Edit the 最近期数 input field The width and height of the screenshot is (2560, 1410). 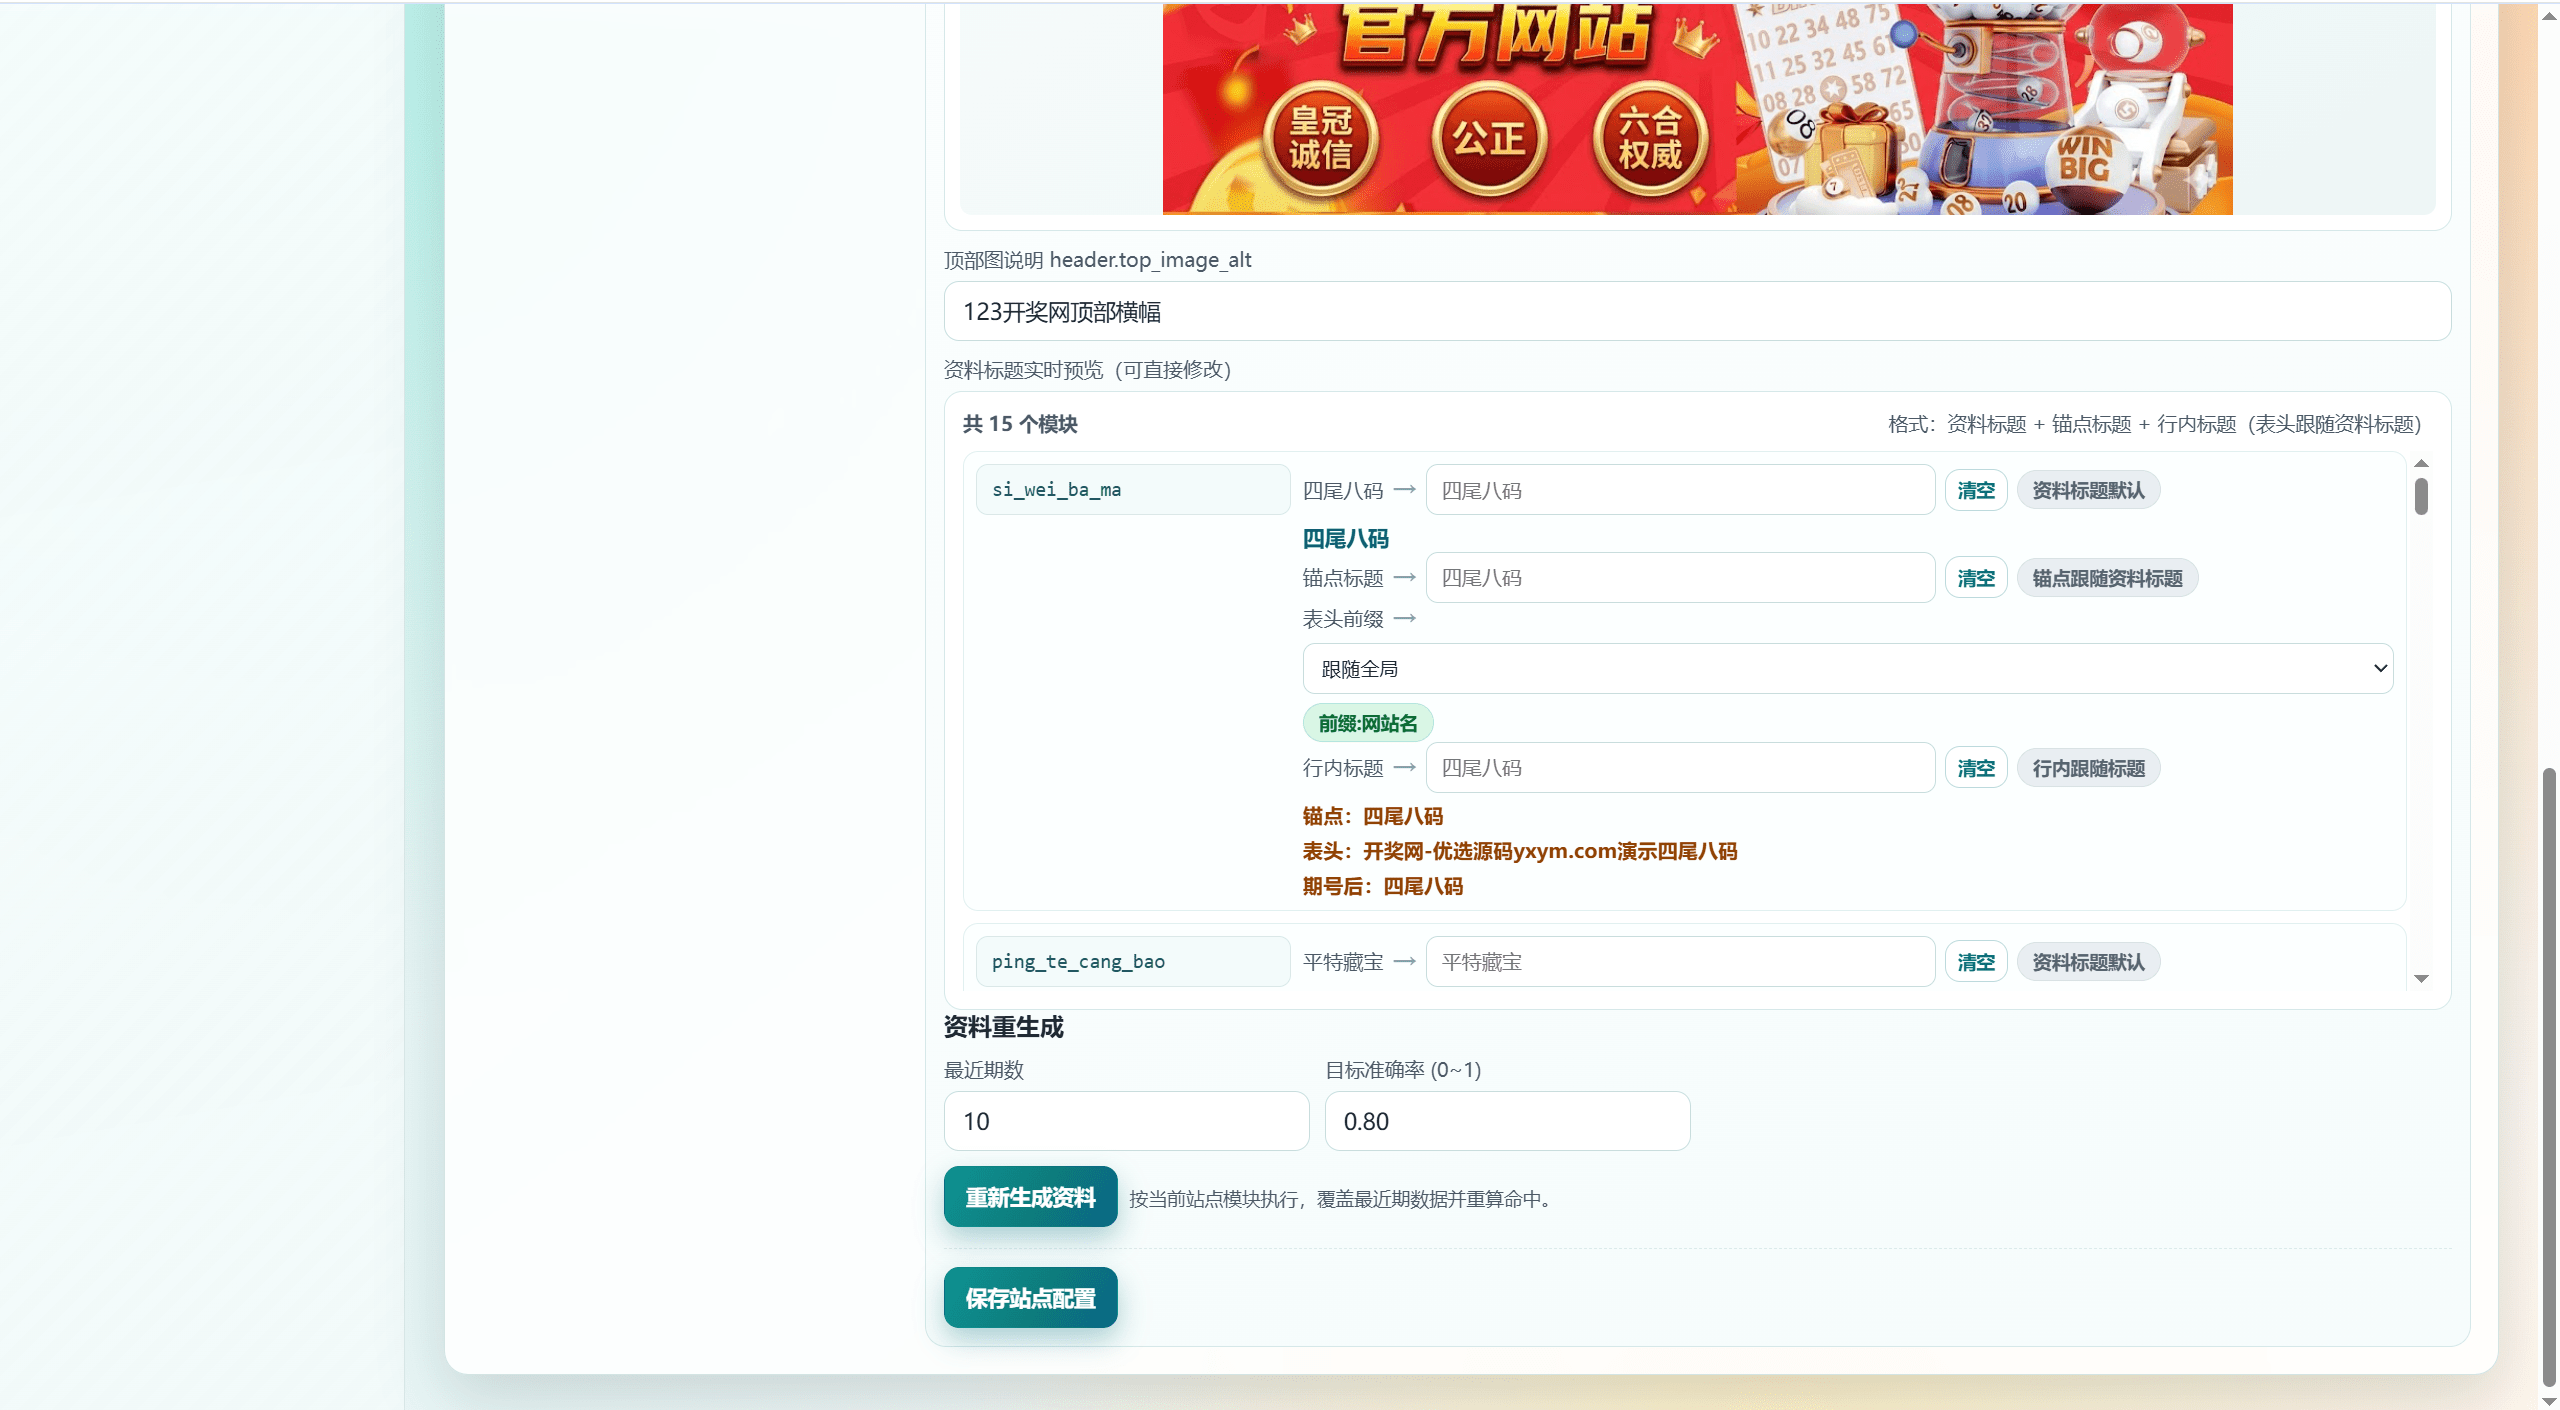pyautogui.click(x=1126, y=1121)
